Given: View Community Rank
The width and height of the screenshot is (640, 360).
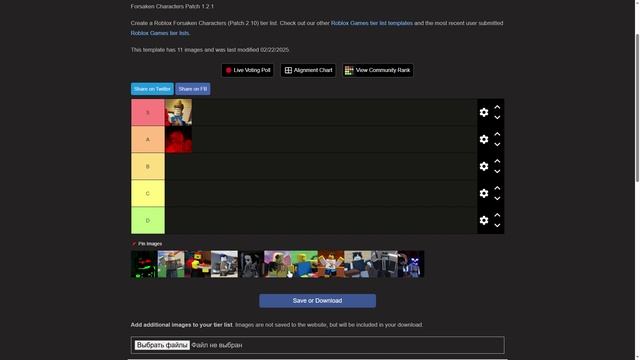Looking at the screenshot, I should [x=378, y=70].
